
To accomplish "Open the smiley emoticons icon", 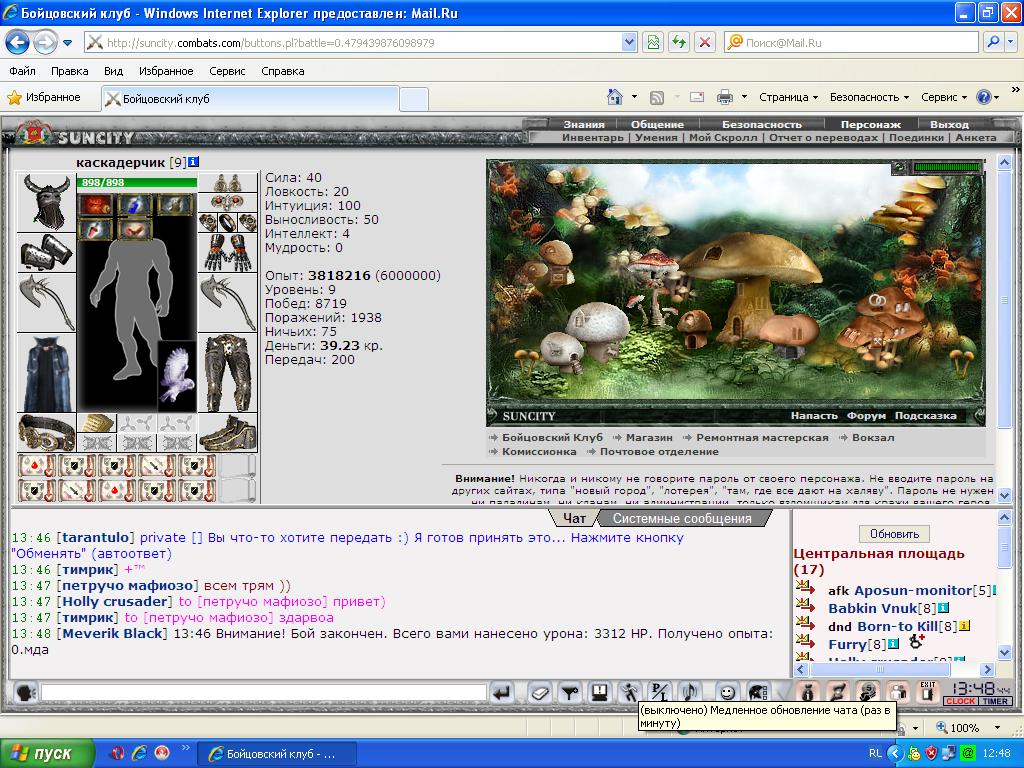I will click(727, 692).
